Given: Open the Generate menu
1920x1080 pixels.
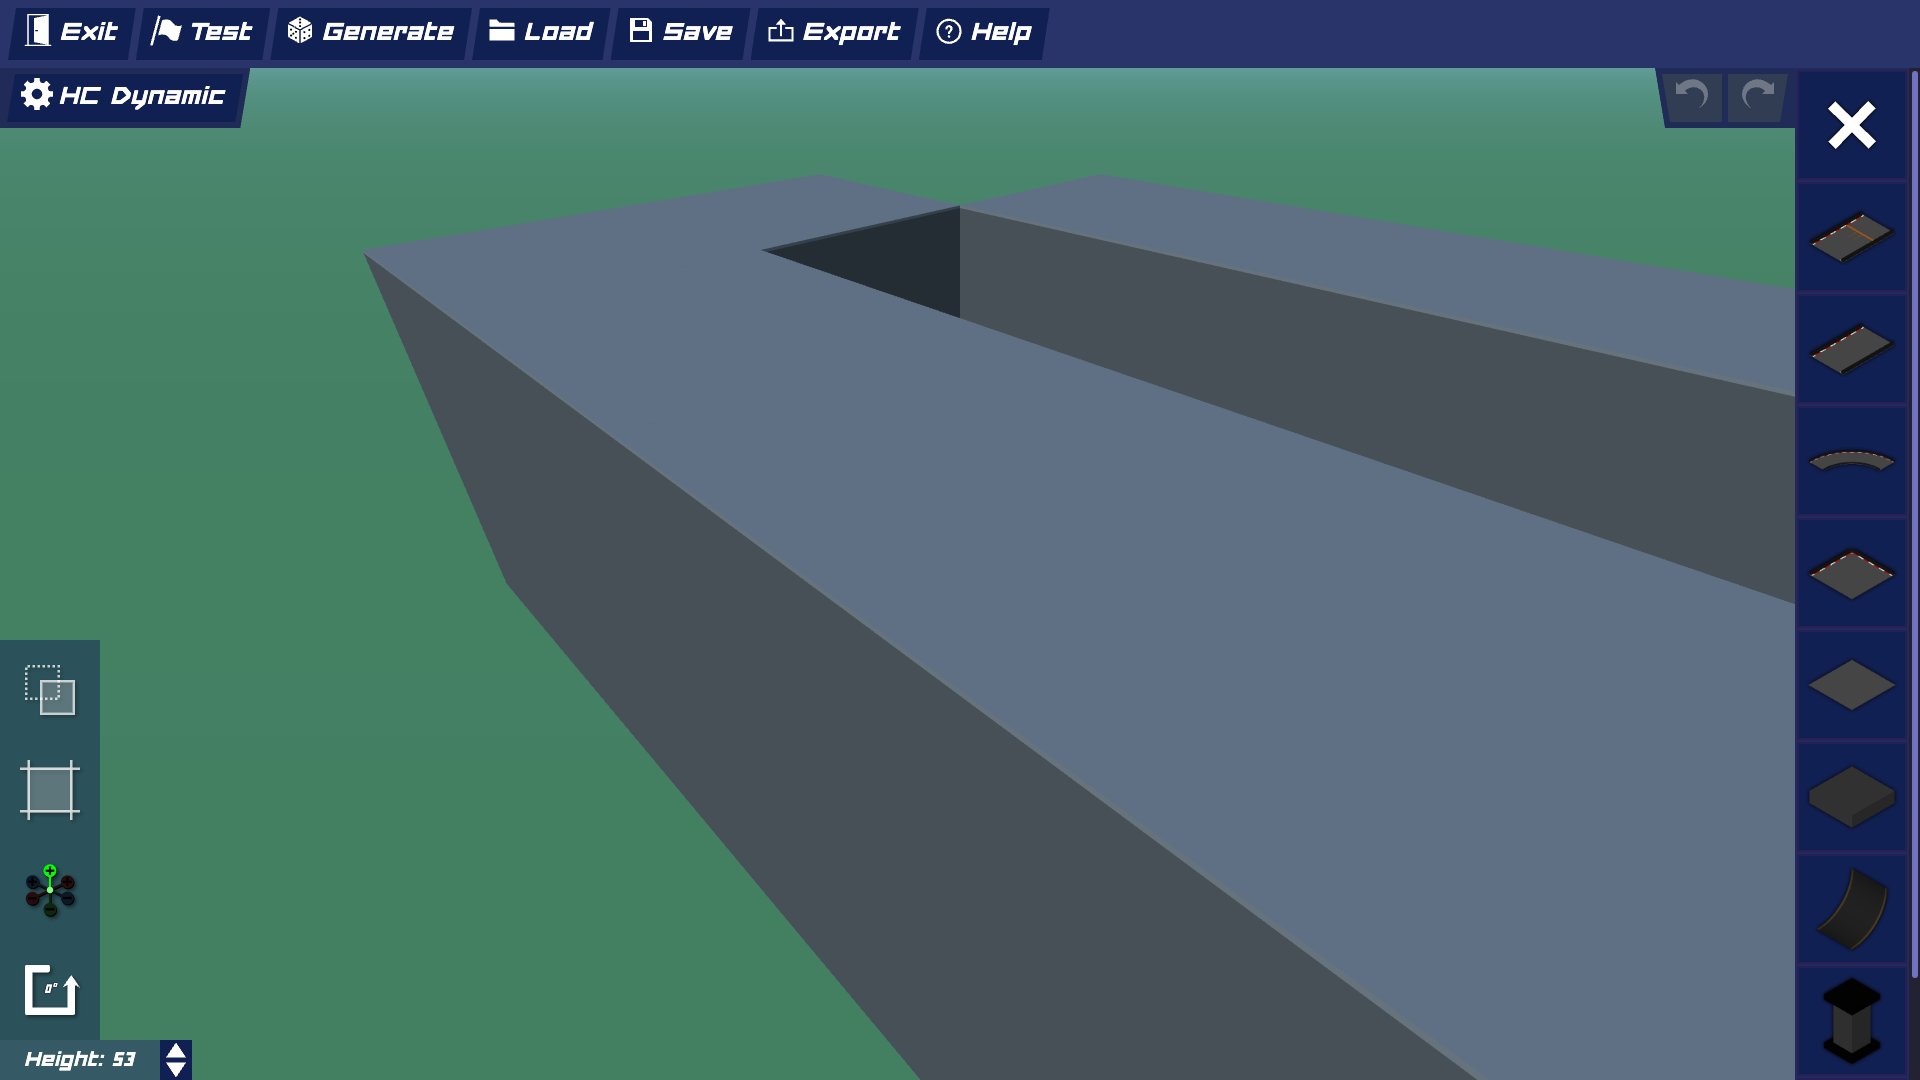Looking at the screenshot, I should tap(370, 31).
